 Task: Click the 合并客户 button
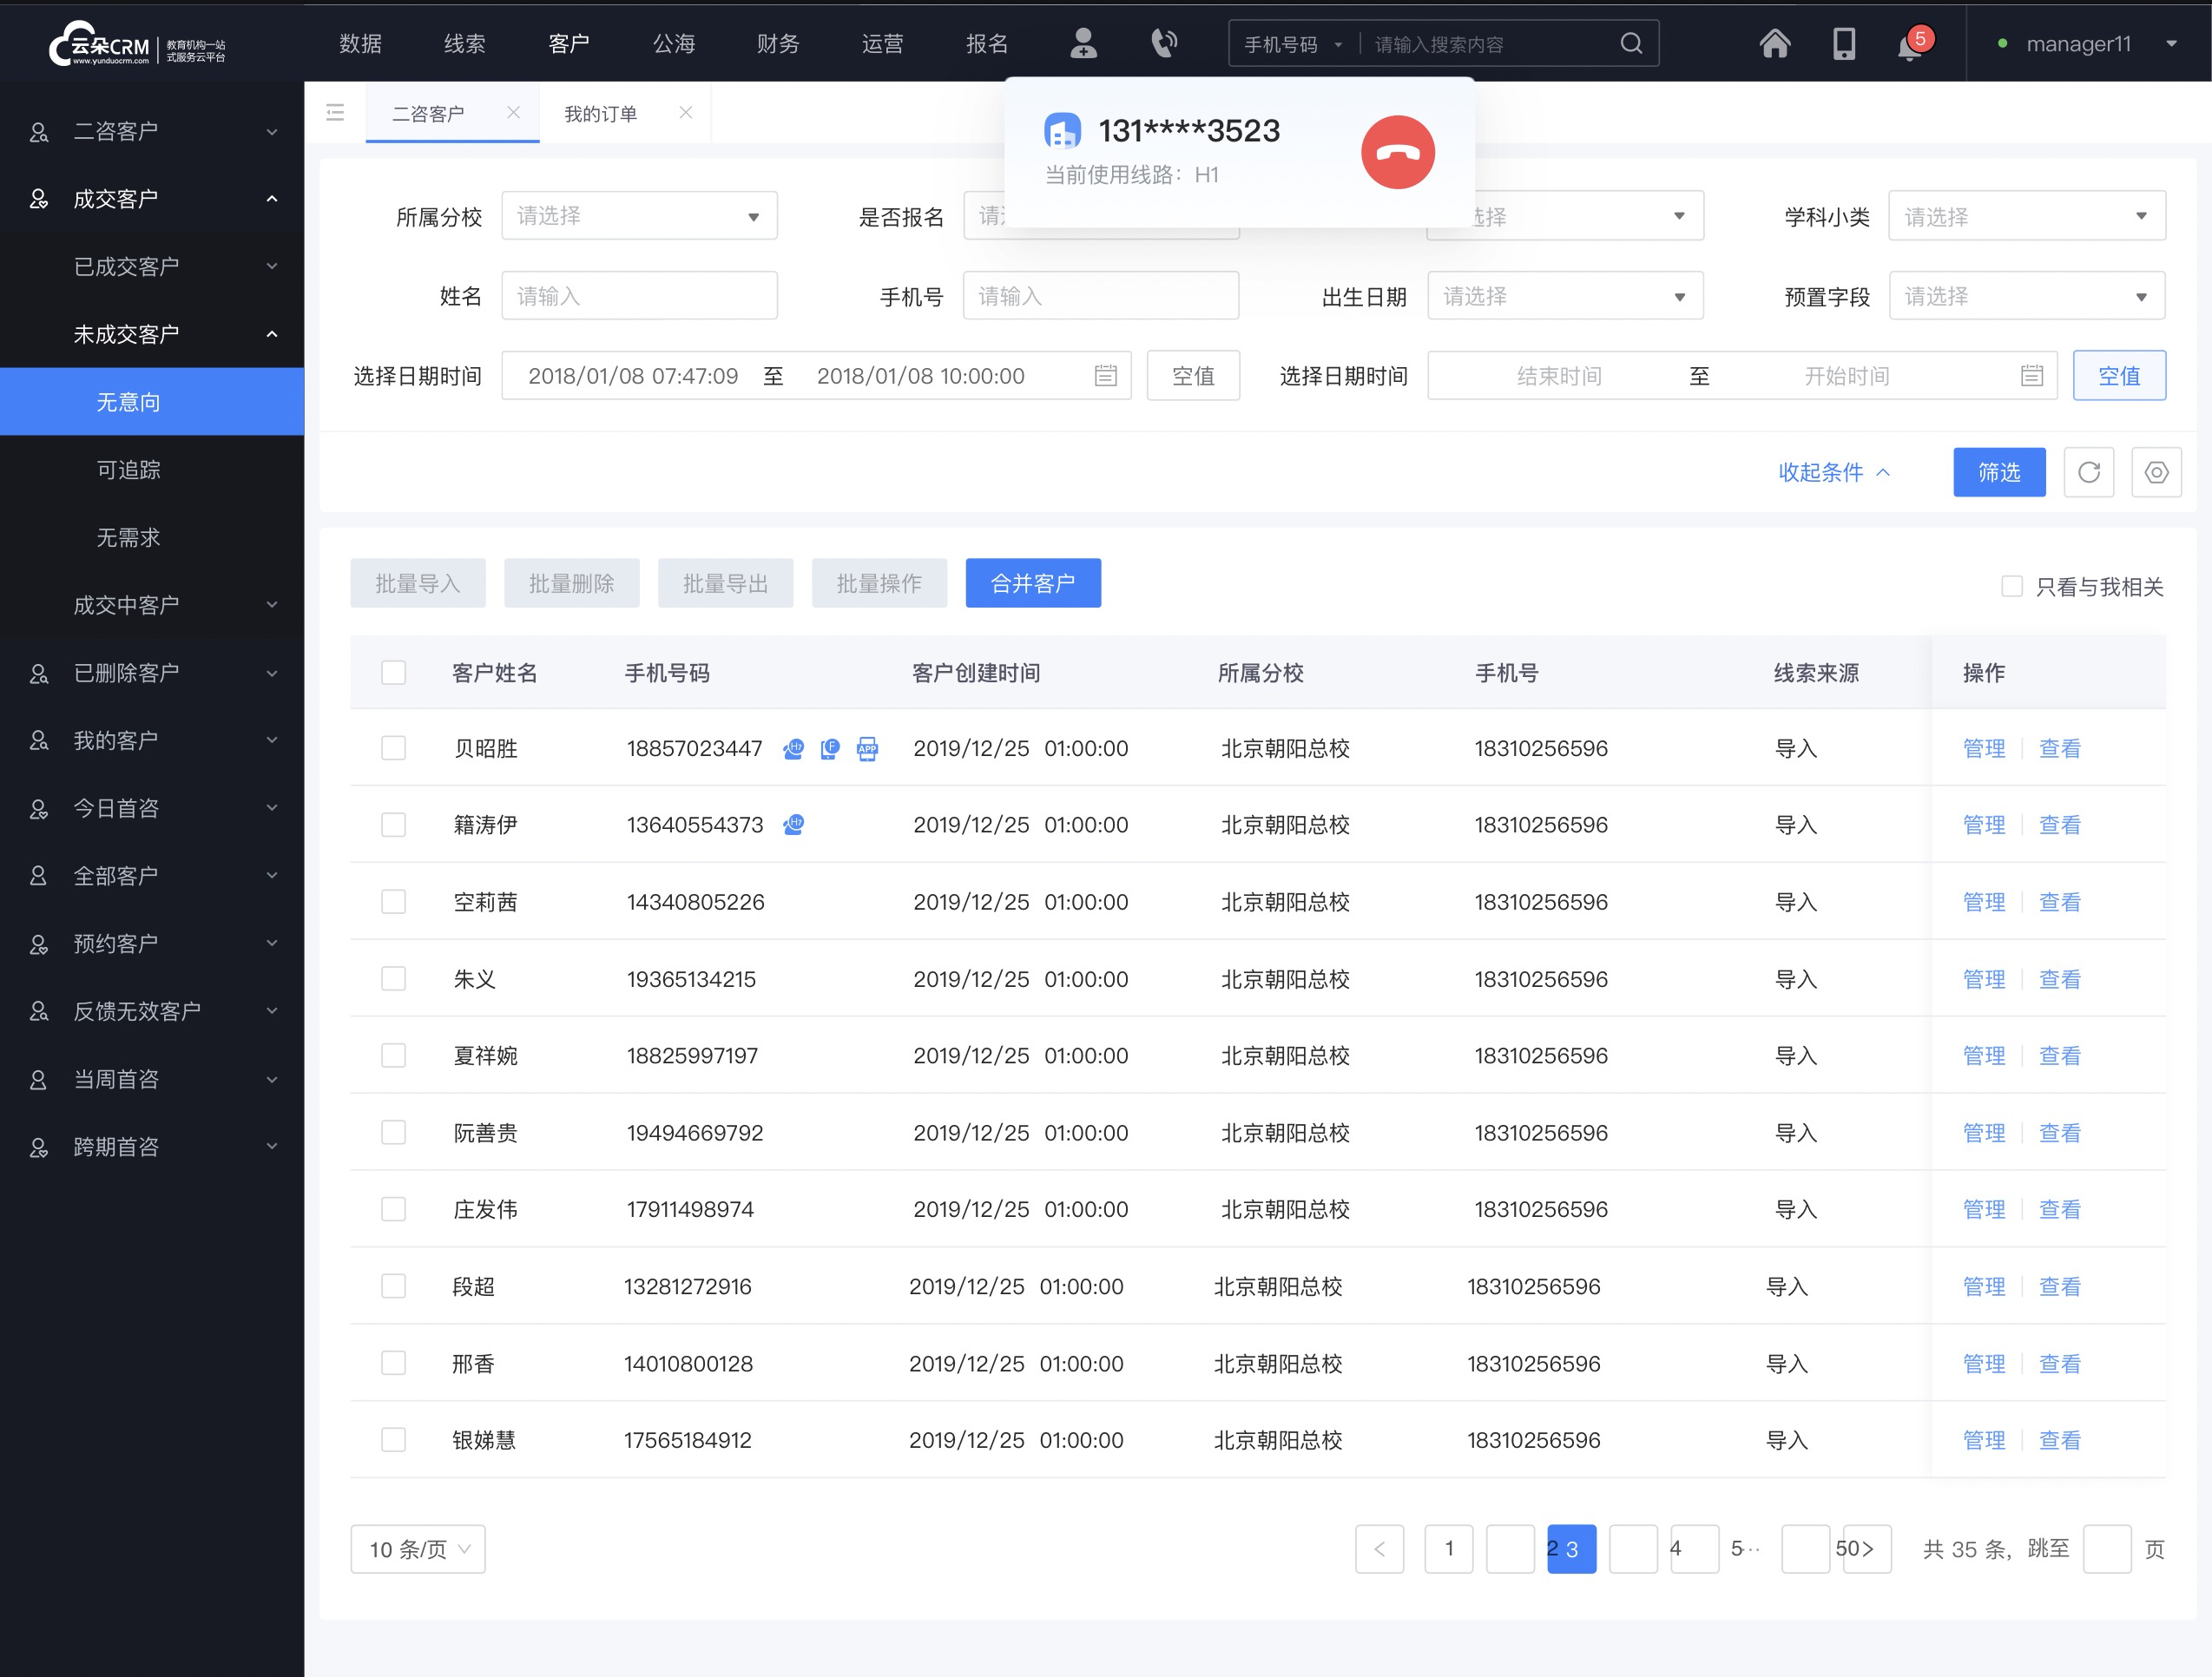[x=1036, y=583]
